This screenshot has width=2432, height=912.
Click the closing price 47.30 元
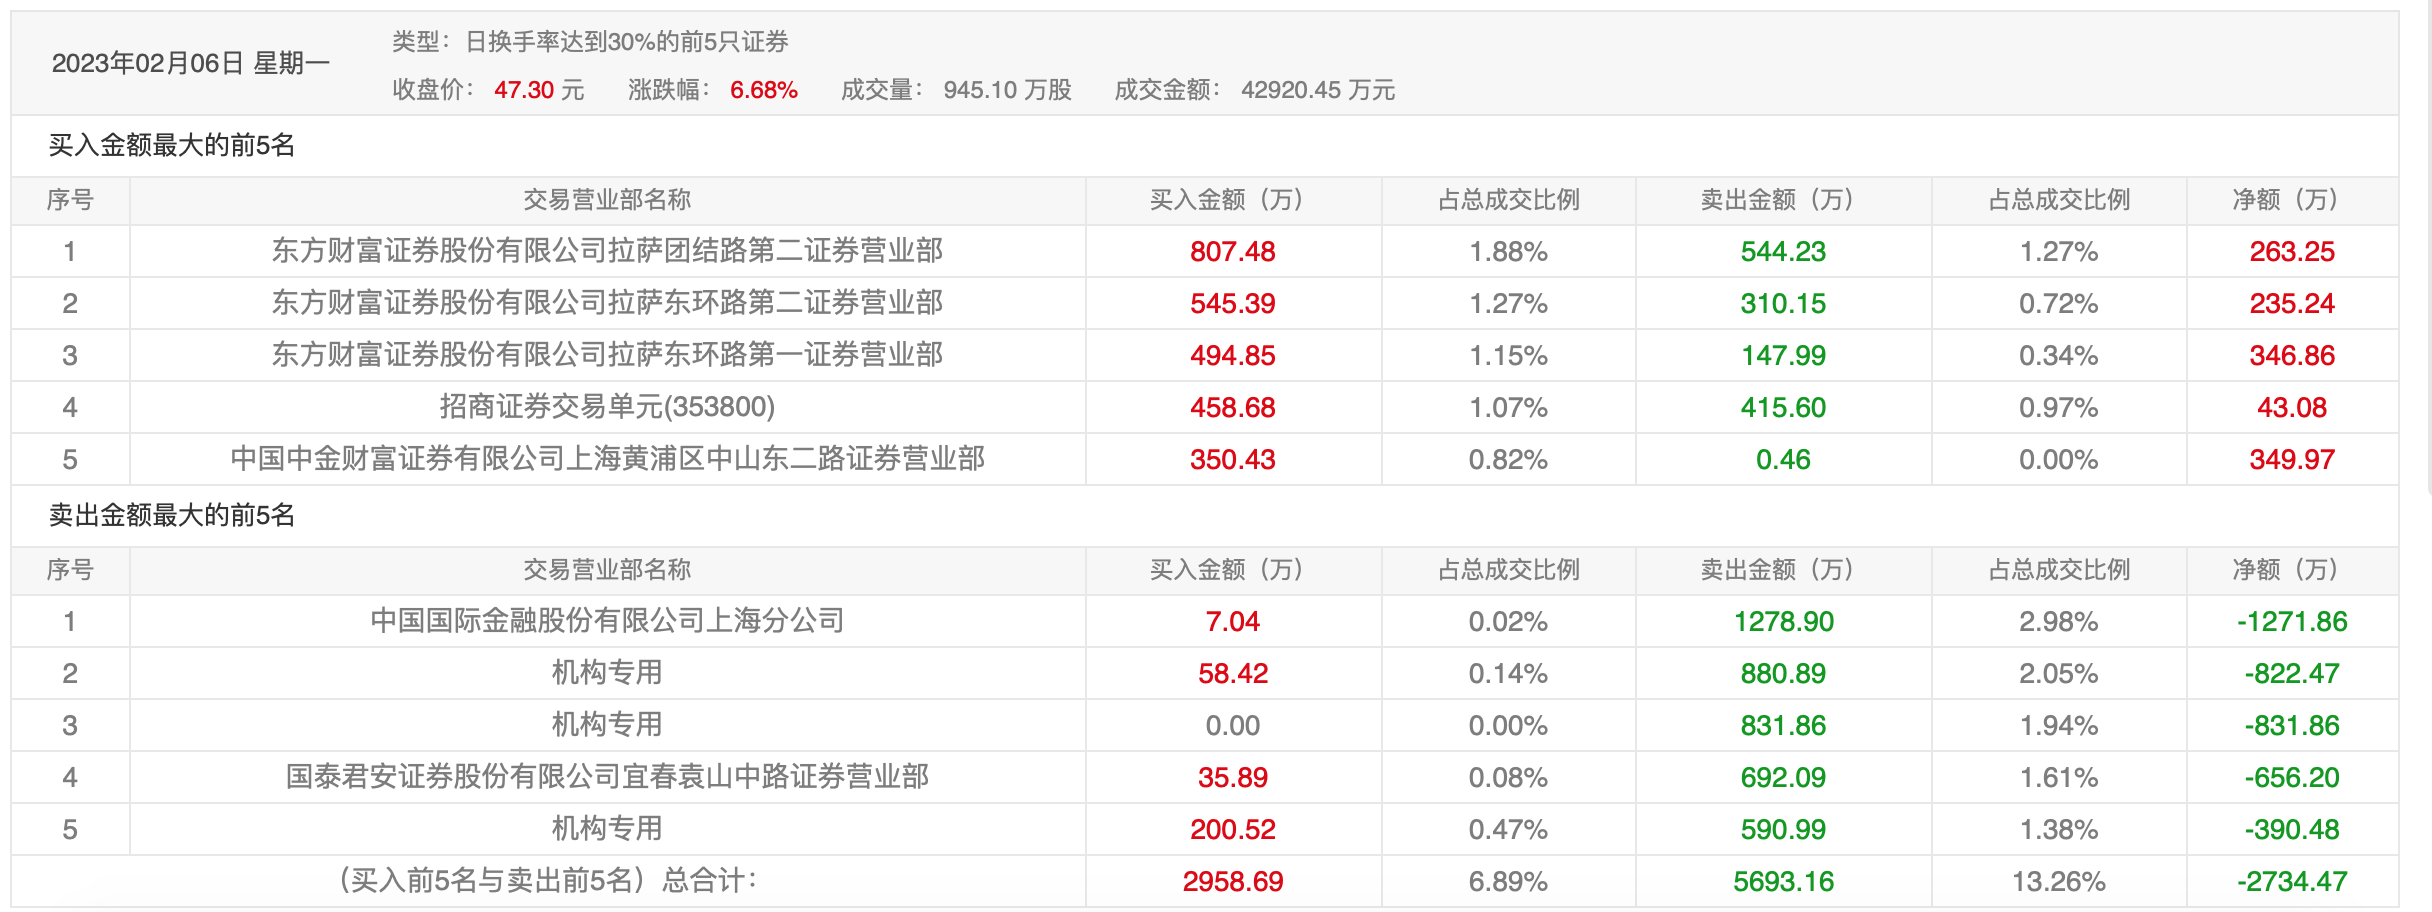pos(539,90)
